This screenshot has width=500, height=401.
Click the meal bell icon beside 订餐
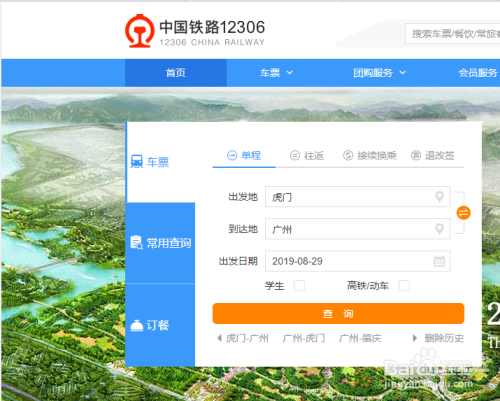point(136,326)
